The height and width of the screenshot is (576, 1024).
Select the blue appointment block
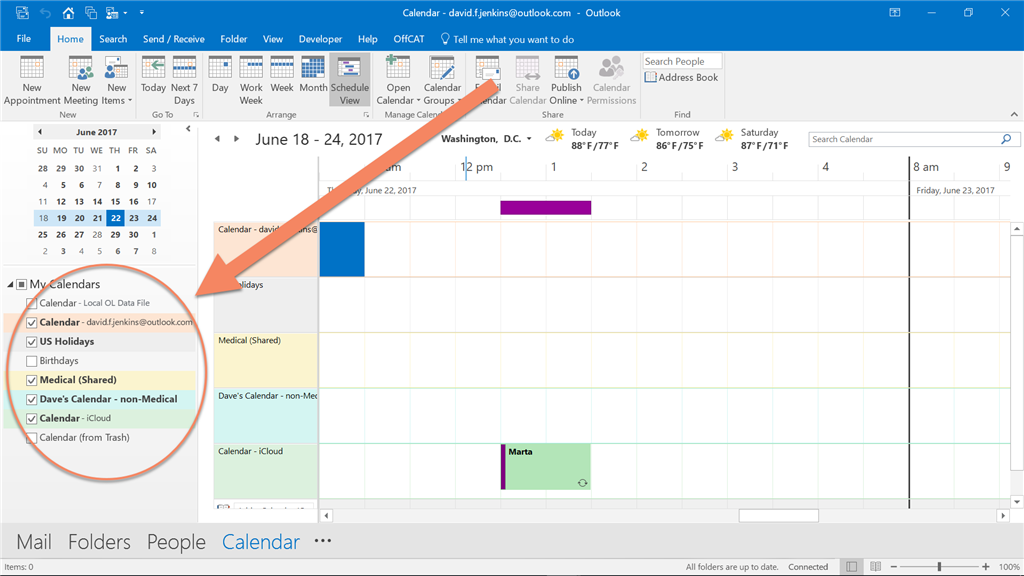342,249
